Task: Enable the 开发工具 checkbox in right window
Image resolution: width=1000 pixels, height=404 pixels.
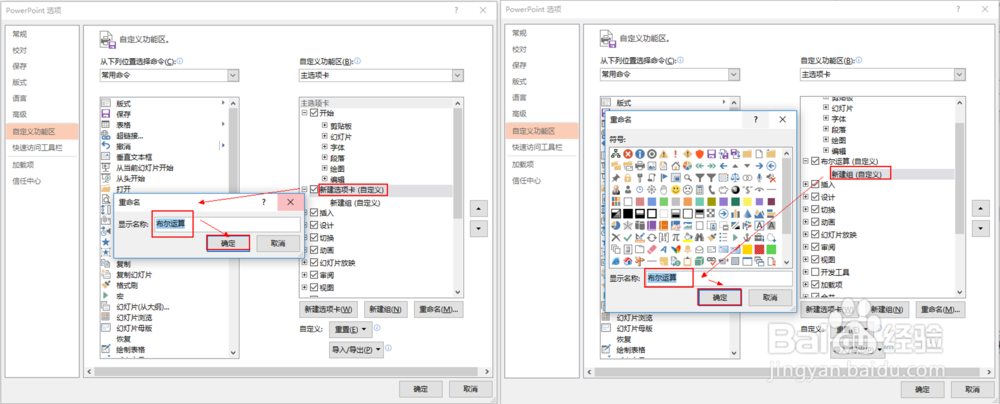Action: 815,272
